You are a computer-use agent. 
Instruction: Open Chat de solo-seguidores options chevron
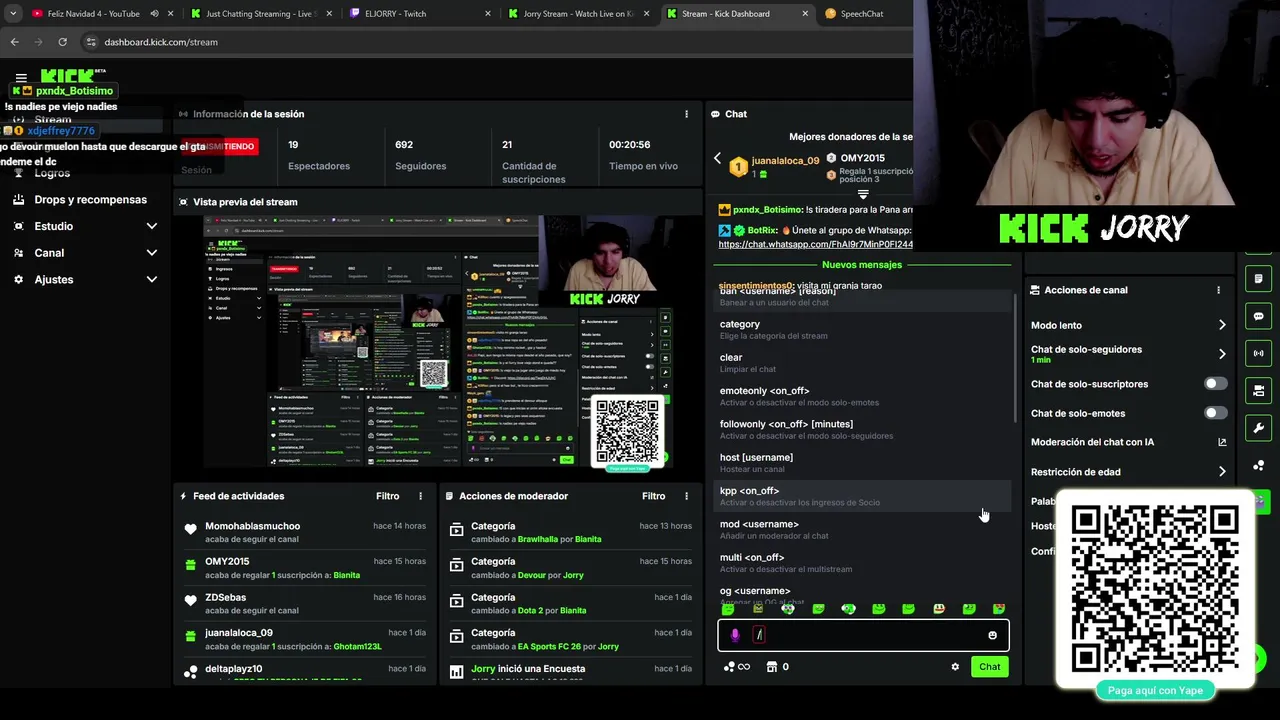[1222, 354]
